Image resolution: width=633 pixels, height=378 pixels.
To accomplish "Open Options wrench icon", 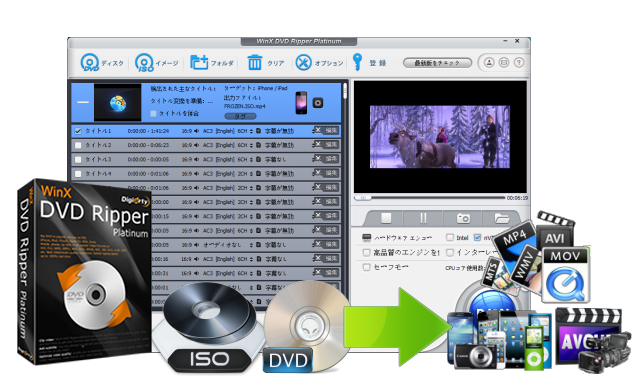I will tap(303, 63).
